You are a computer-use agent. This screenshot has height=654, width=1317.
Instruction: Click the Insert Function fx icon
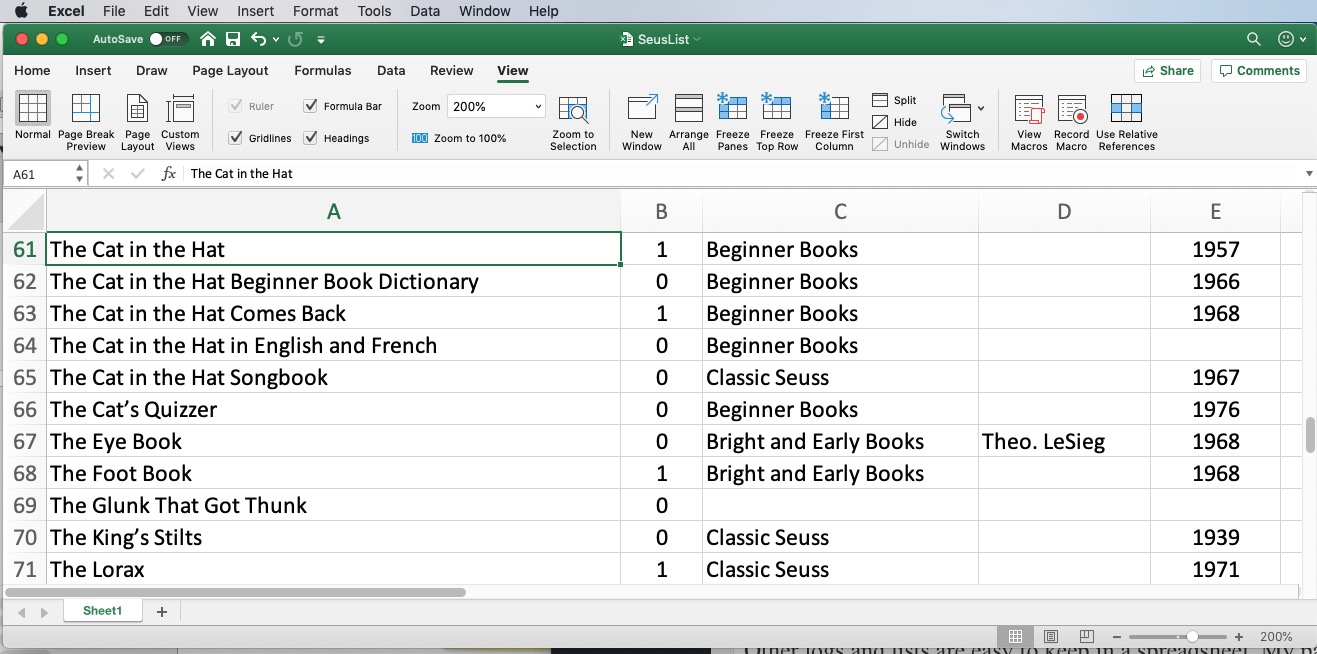click(x=169, y=173)
